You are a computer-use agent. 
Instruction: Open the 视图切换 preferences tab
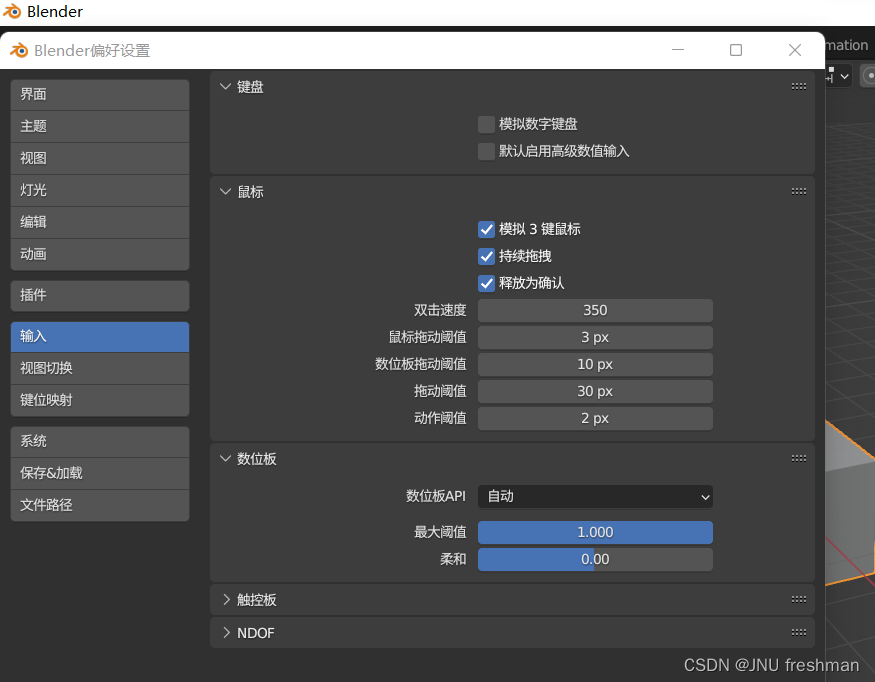(100, 368)
